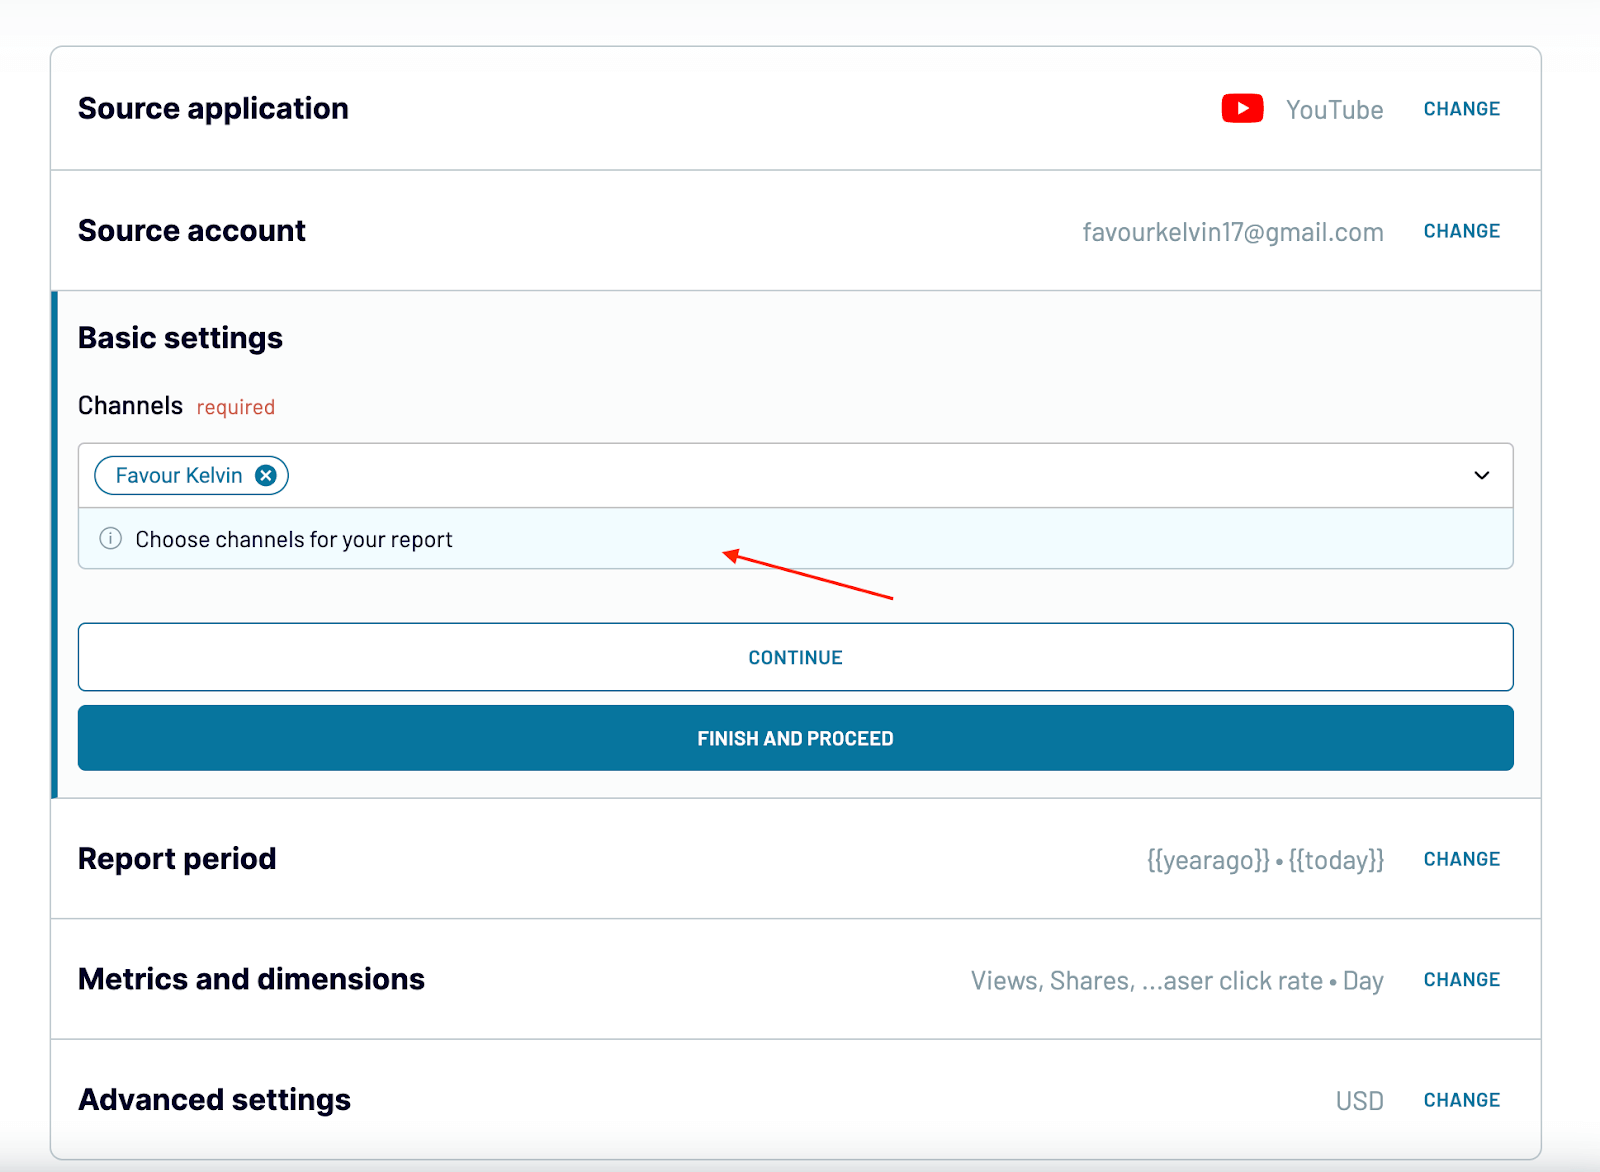This screenshot has width=1600, height=1172.
Task: Select the Favour Kelvin channel tag
Action: (x=178, y=476)
